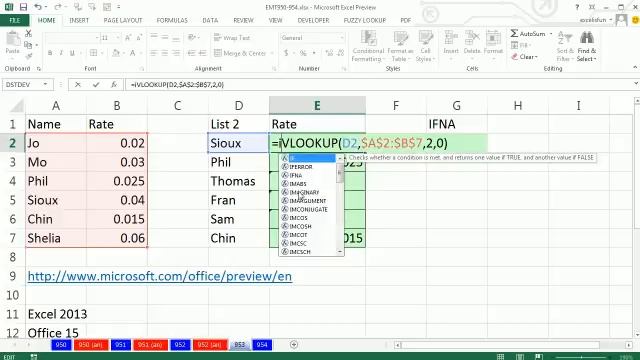Image resolution: width=640 pixels, height=360 pixels.
Task: Switch to the FUZZY LOOKUP tab
Action: coord(364,20)
